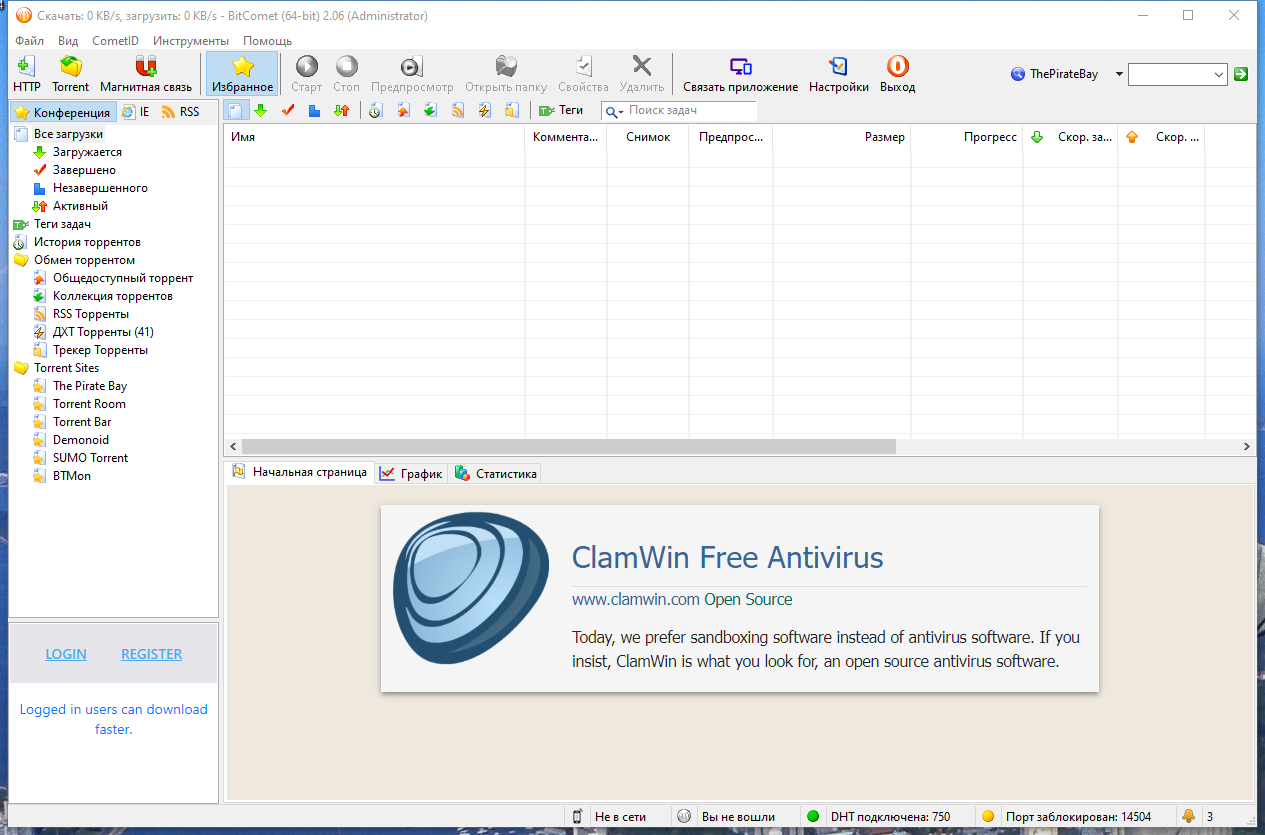Click the Выход exit icon
The image size is (1265, 835).
tap(897, 68)
